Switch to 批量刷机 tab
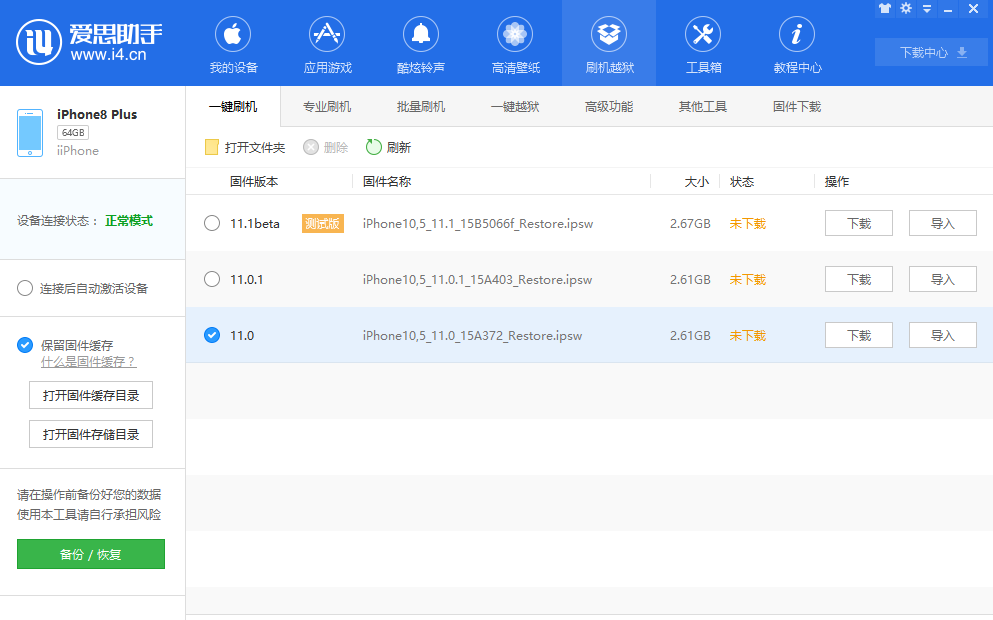Viewport: 993px width, 620px height. (421, 106)
